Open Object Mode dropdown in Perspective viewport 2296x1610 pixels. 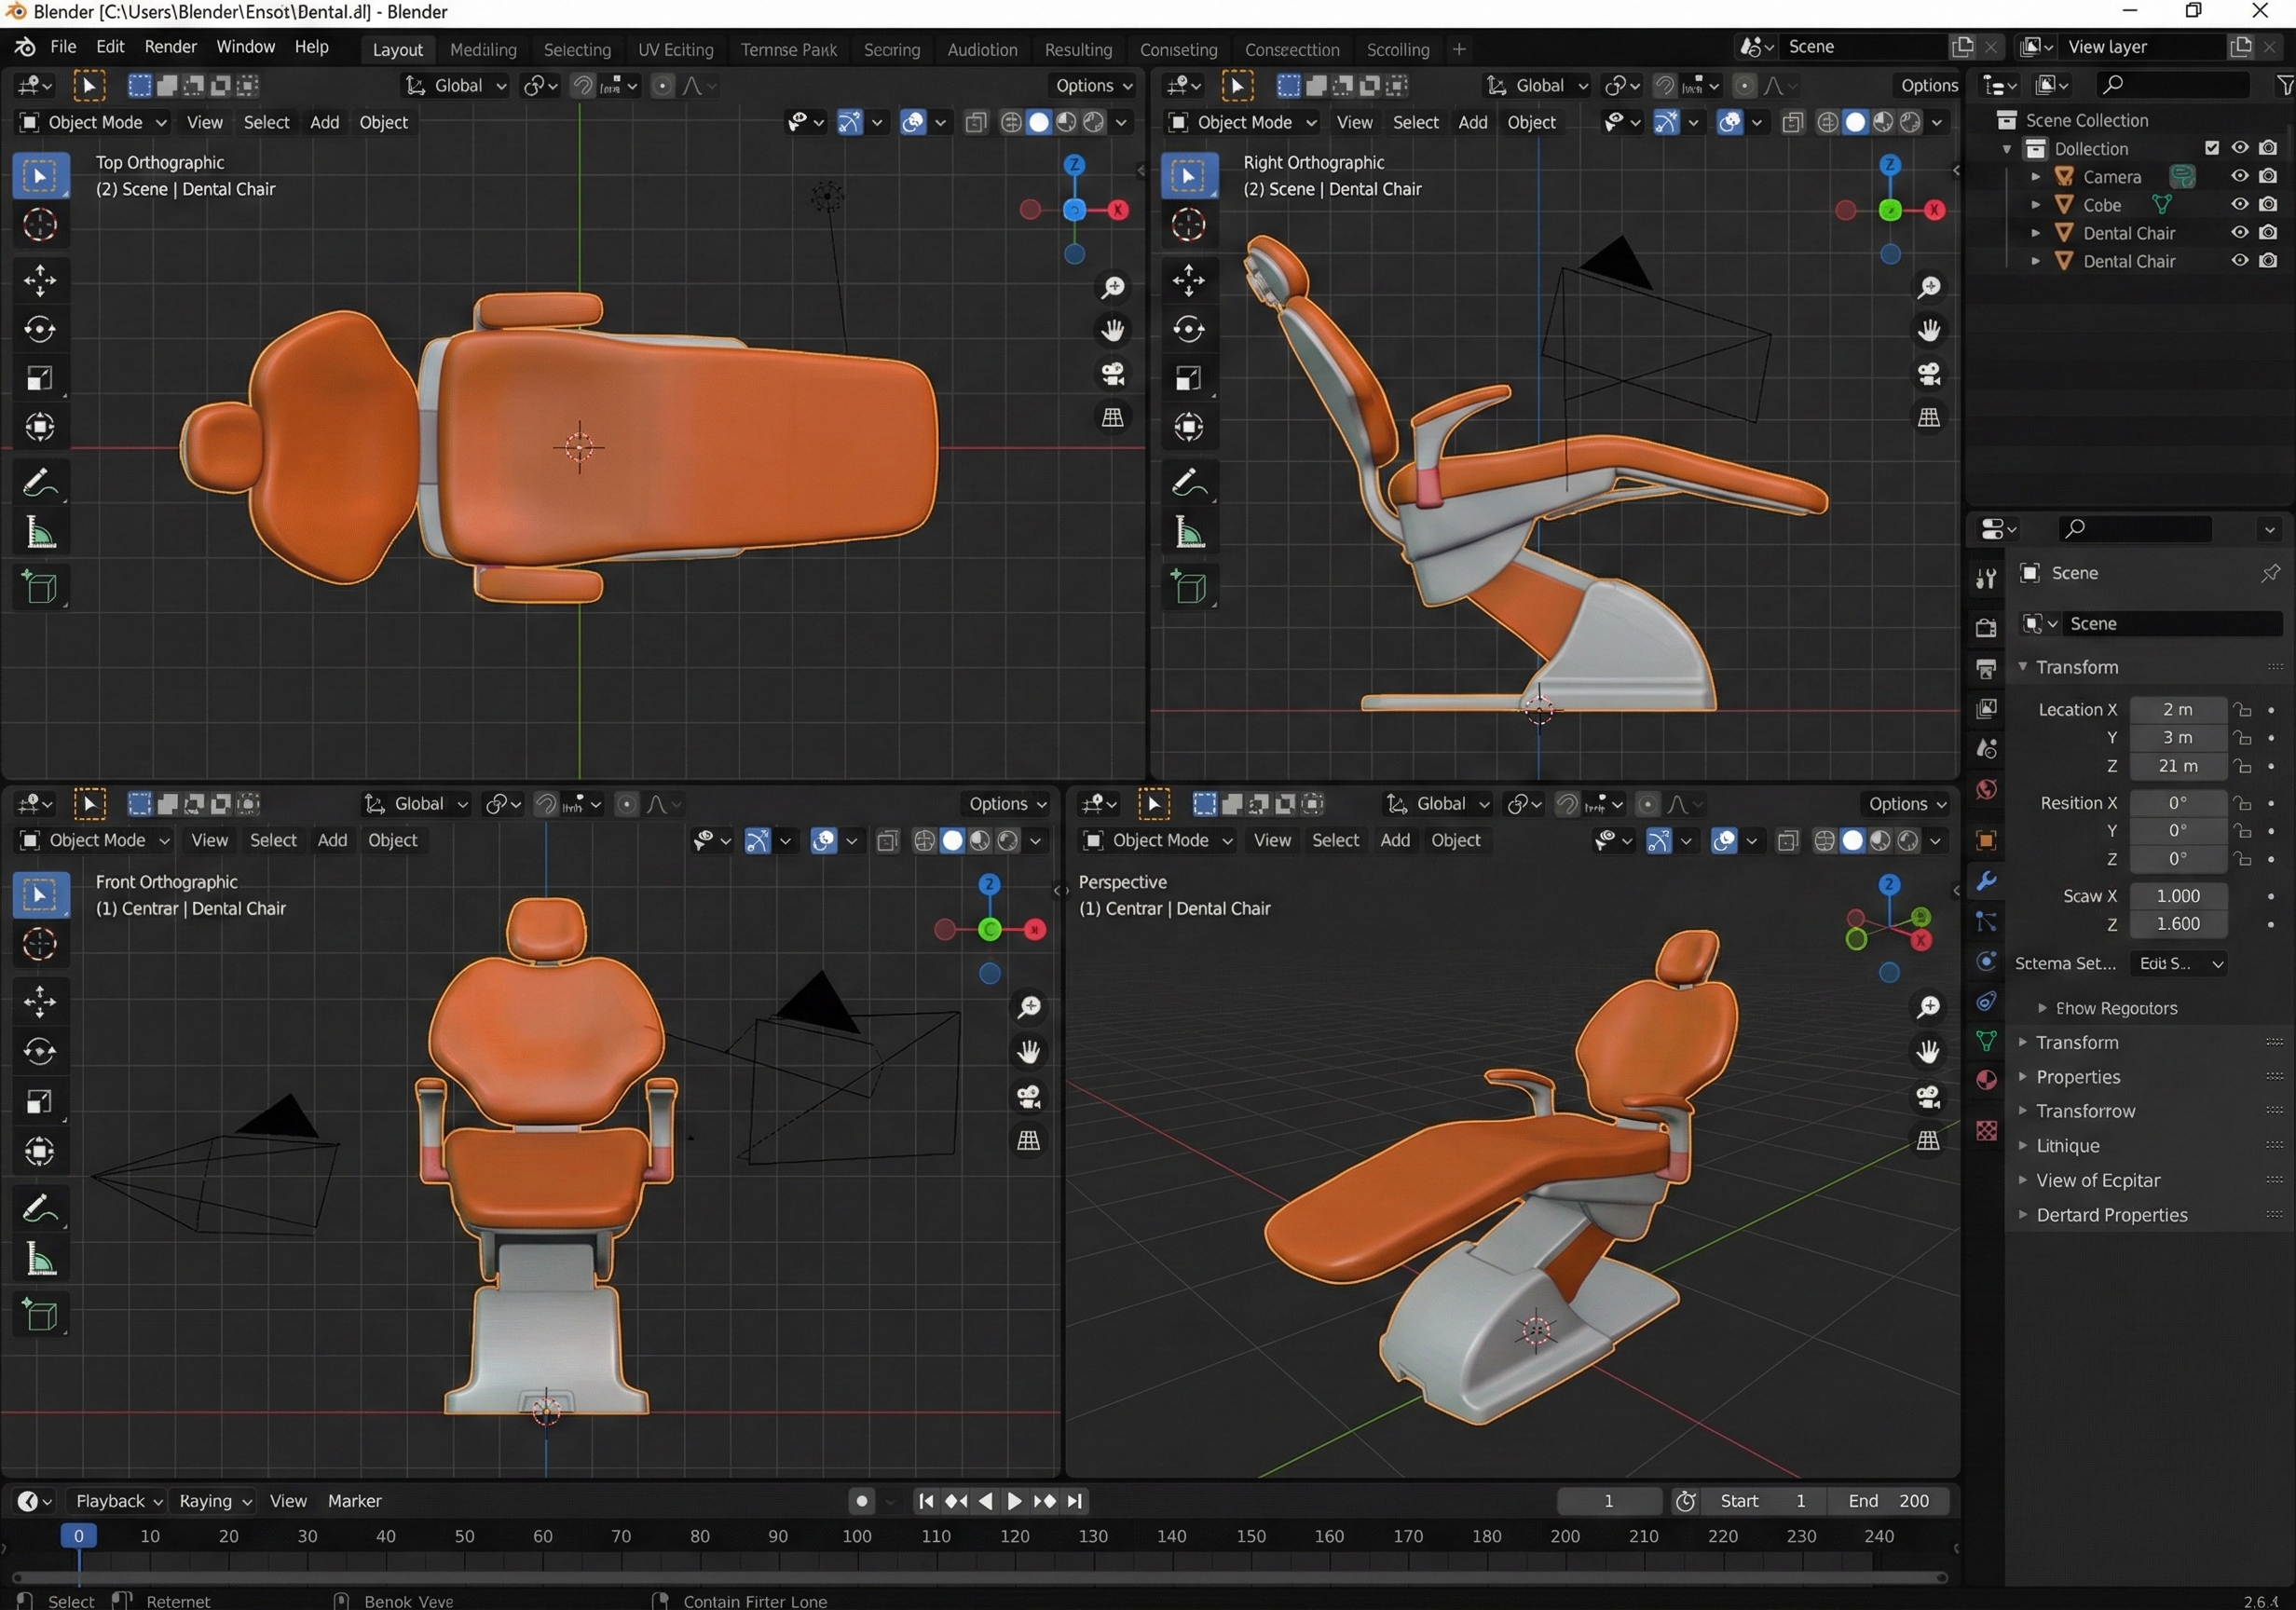coord(1160,840)
